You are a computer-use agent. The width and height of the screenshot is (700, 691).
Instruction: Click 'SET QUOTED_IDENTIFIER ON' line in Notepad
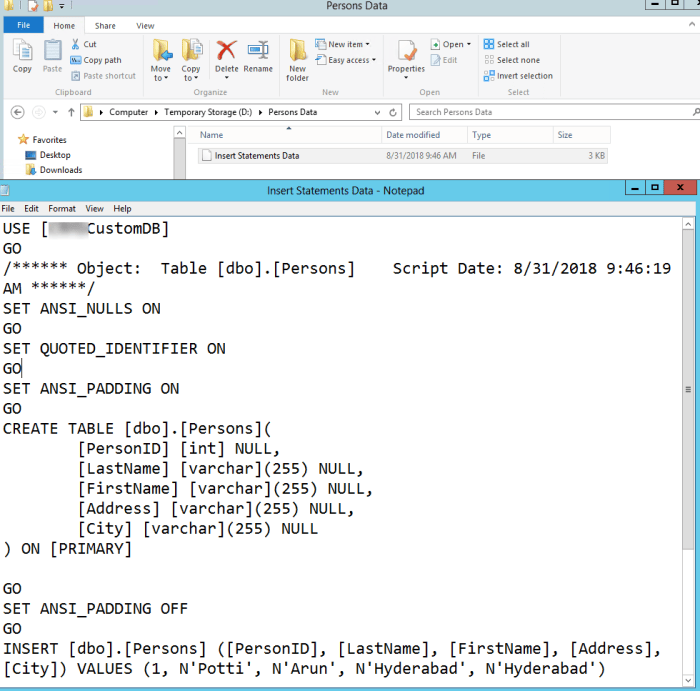[114, 349]
